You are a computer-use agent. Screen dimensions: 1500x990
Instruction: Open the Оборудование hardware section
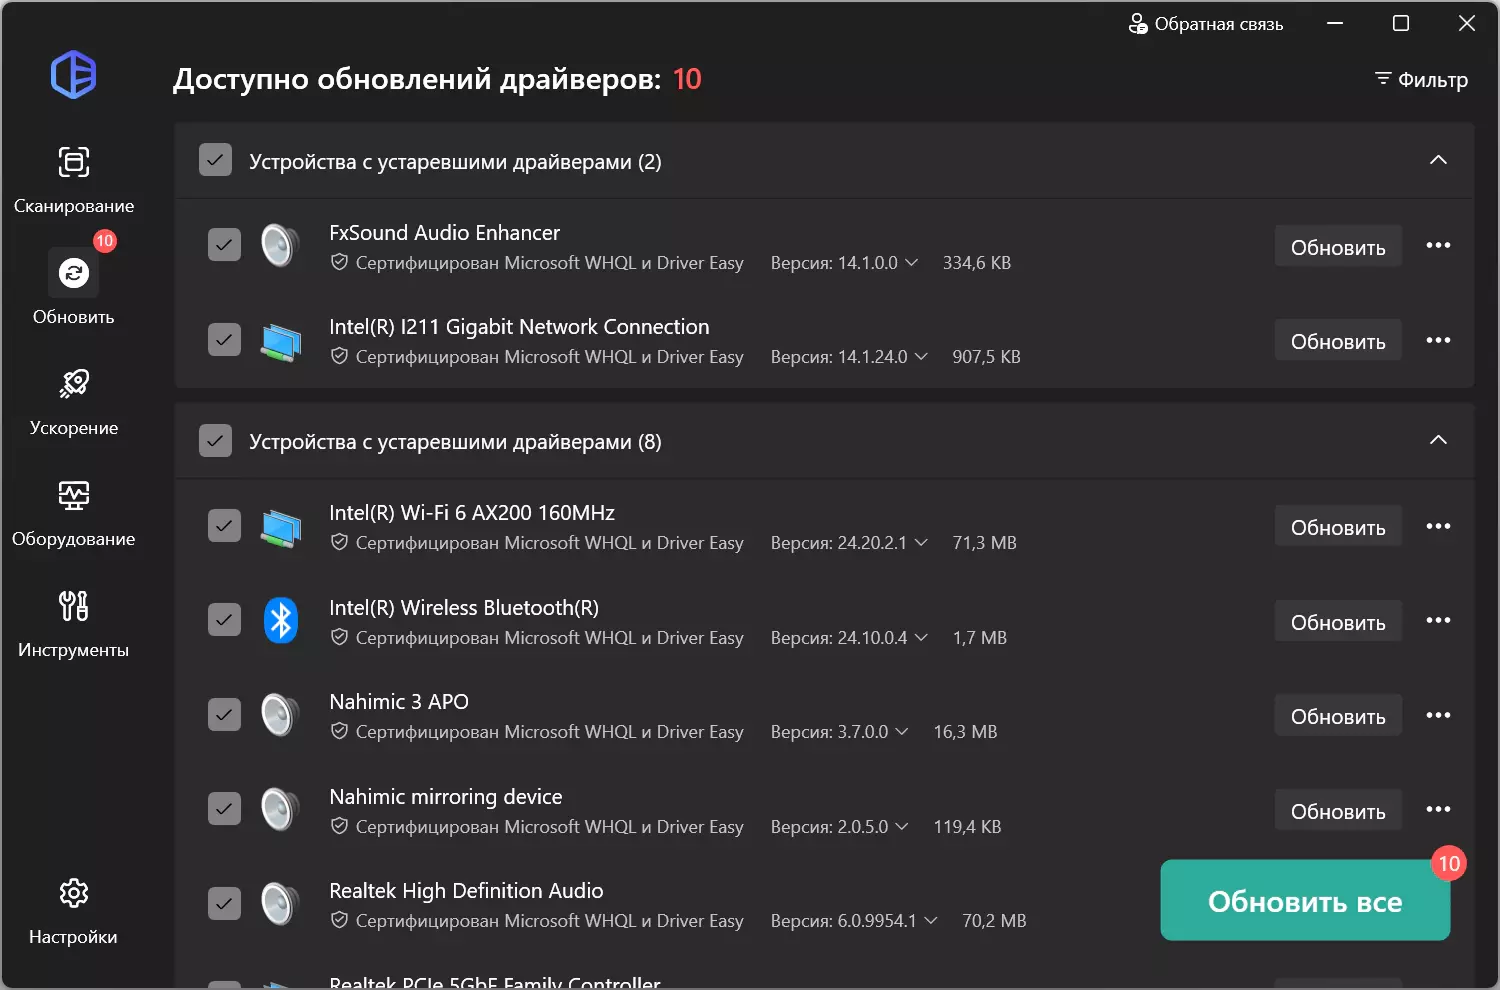74,513
